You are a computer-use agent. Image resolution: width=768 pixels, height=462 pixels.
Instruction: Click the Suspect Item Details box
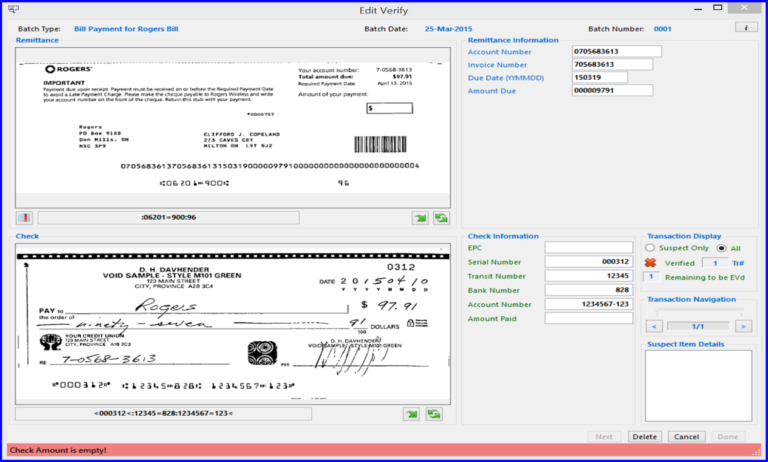coord(698,386)
